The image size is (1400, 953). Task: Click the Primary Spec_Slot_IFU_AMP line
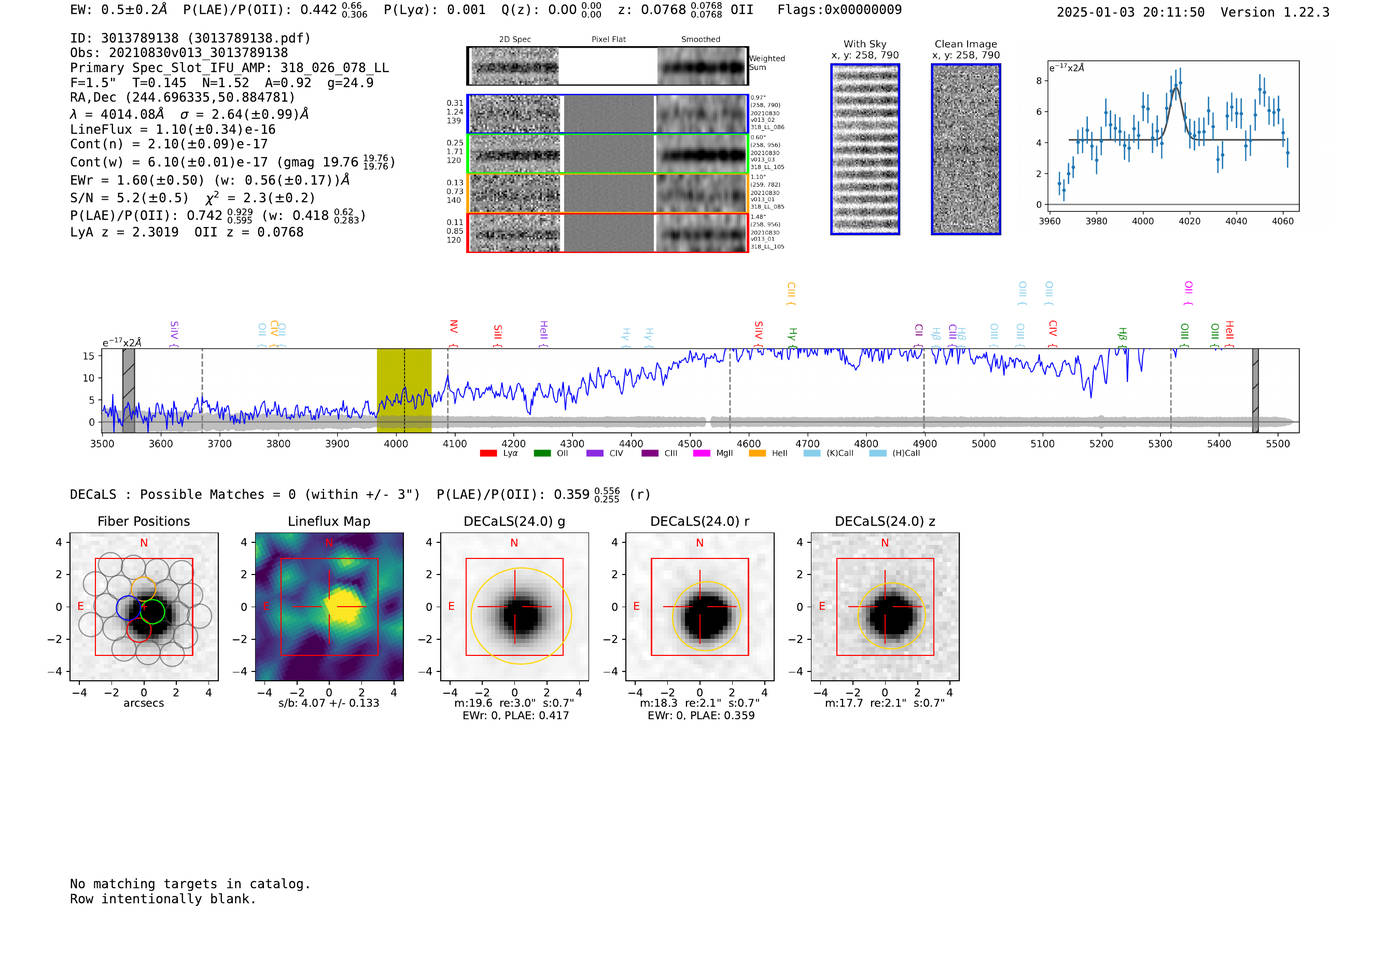230,68
